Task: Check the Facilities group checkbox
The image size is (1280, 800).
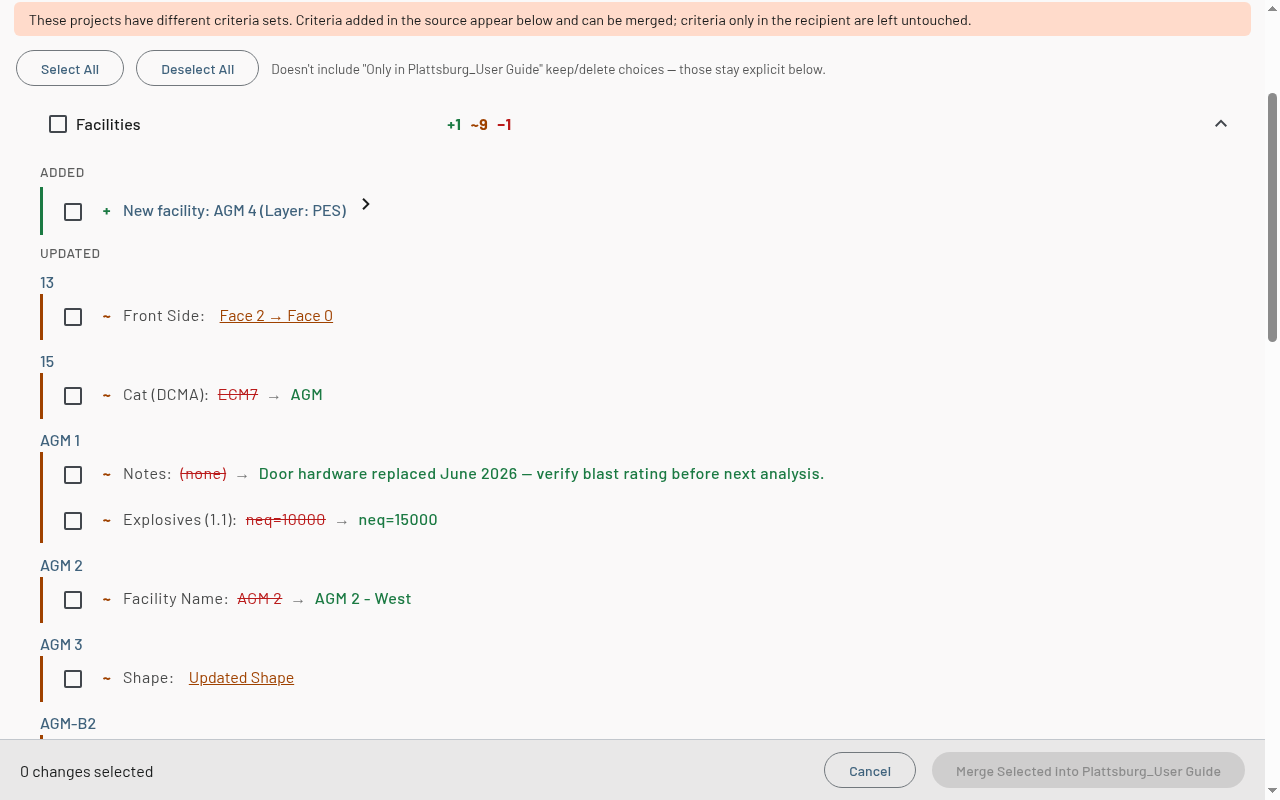Action: point(58,124)
